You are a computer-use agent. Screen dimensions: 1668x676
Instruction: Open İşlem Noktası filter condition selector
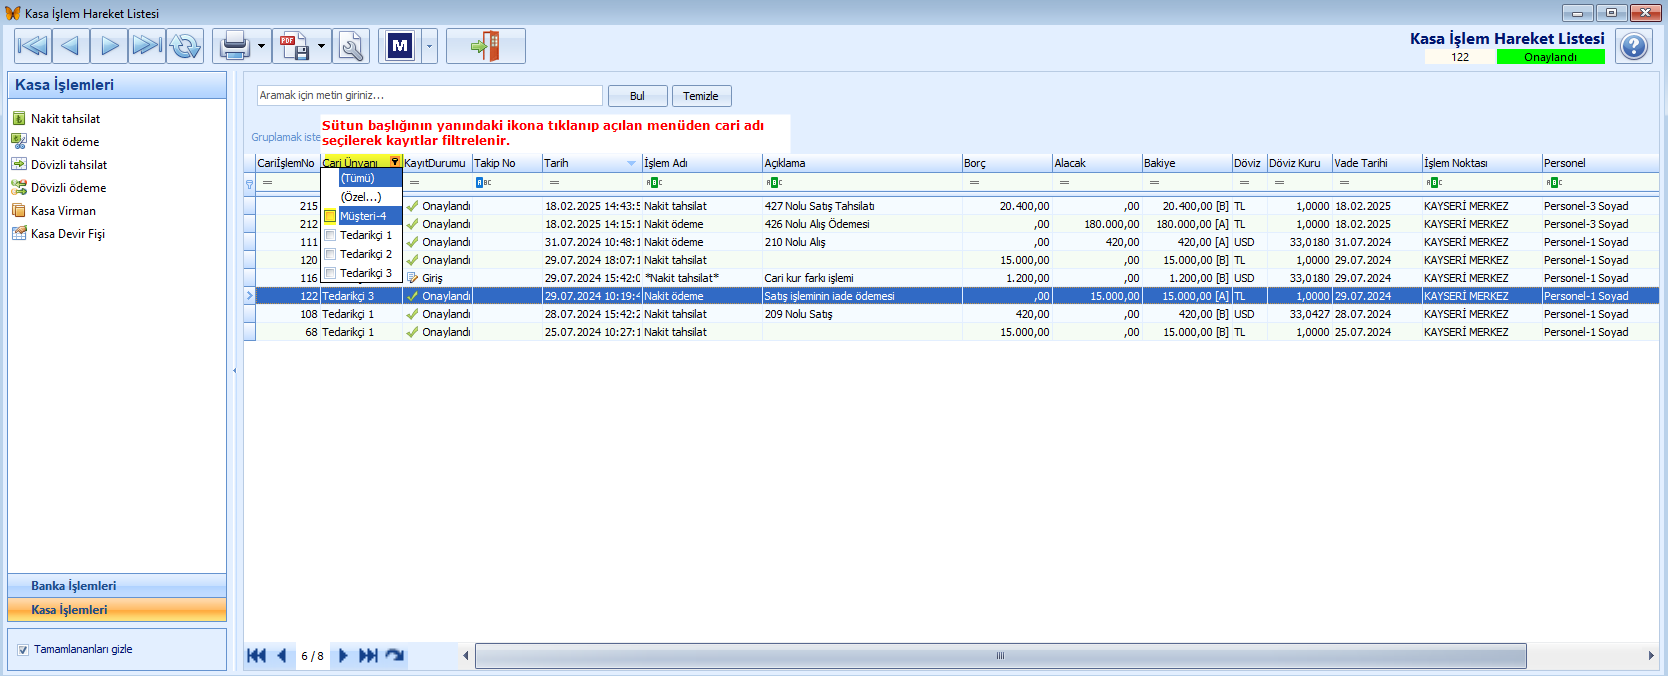click(1434, 183)
